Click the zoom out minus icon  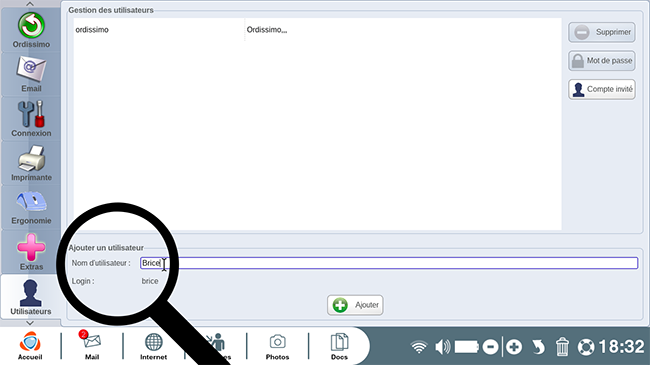point(490,347)
